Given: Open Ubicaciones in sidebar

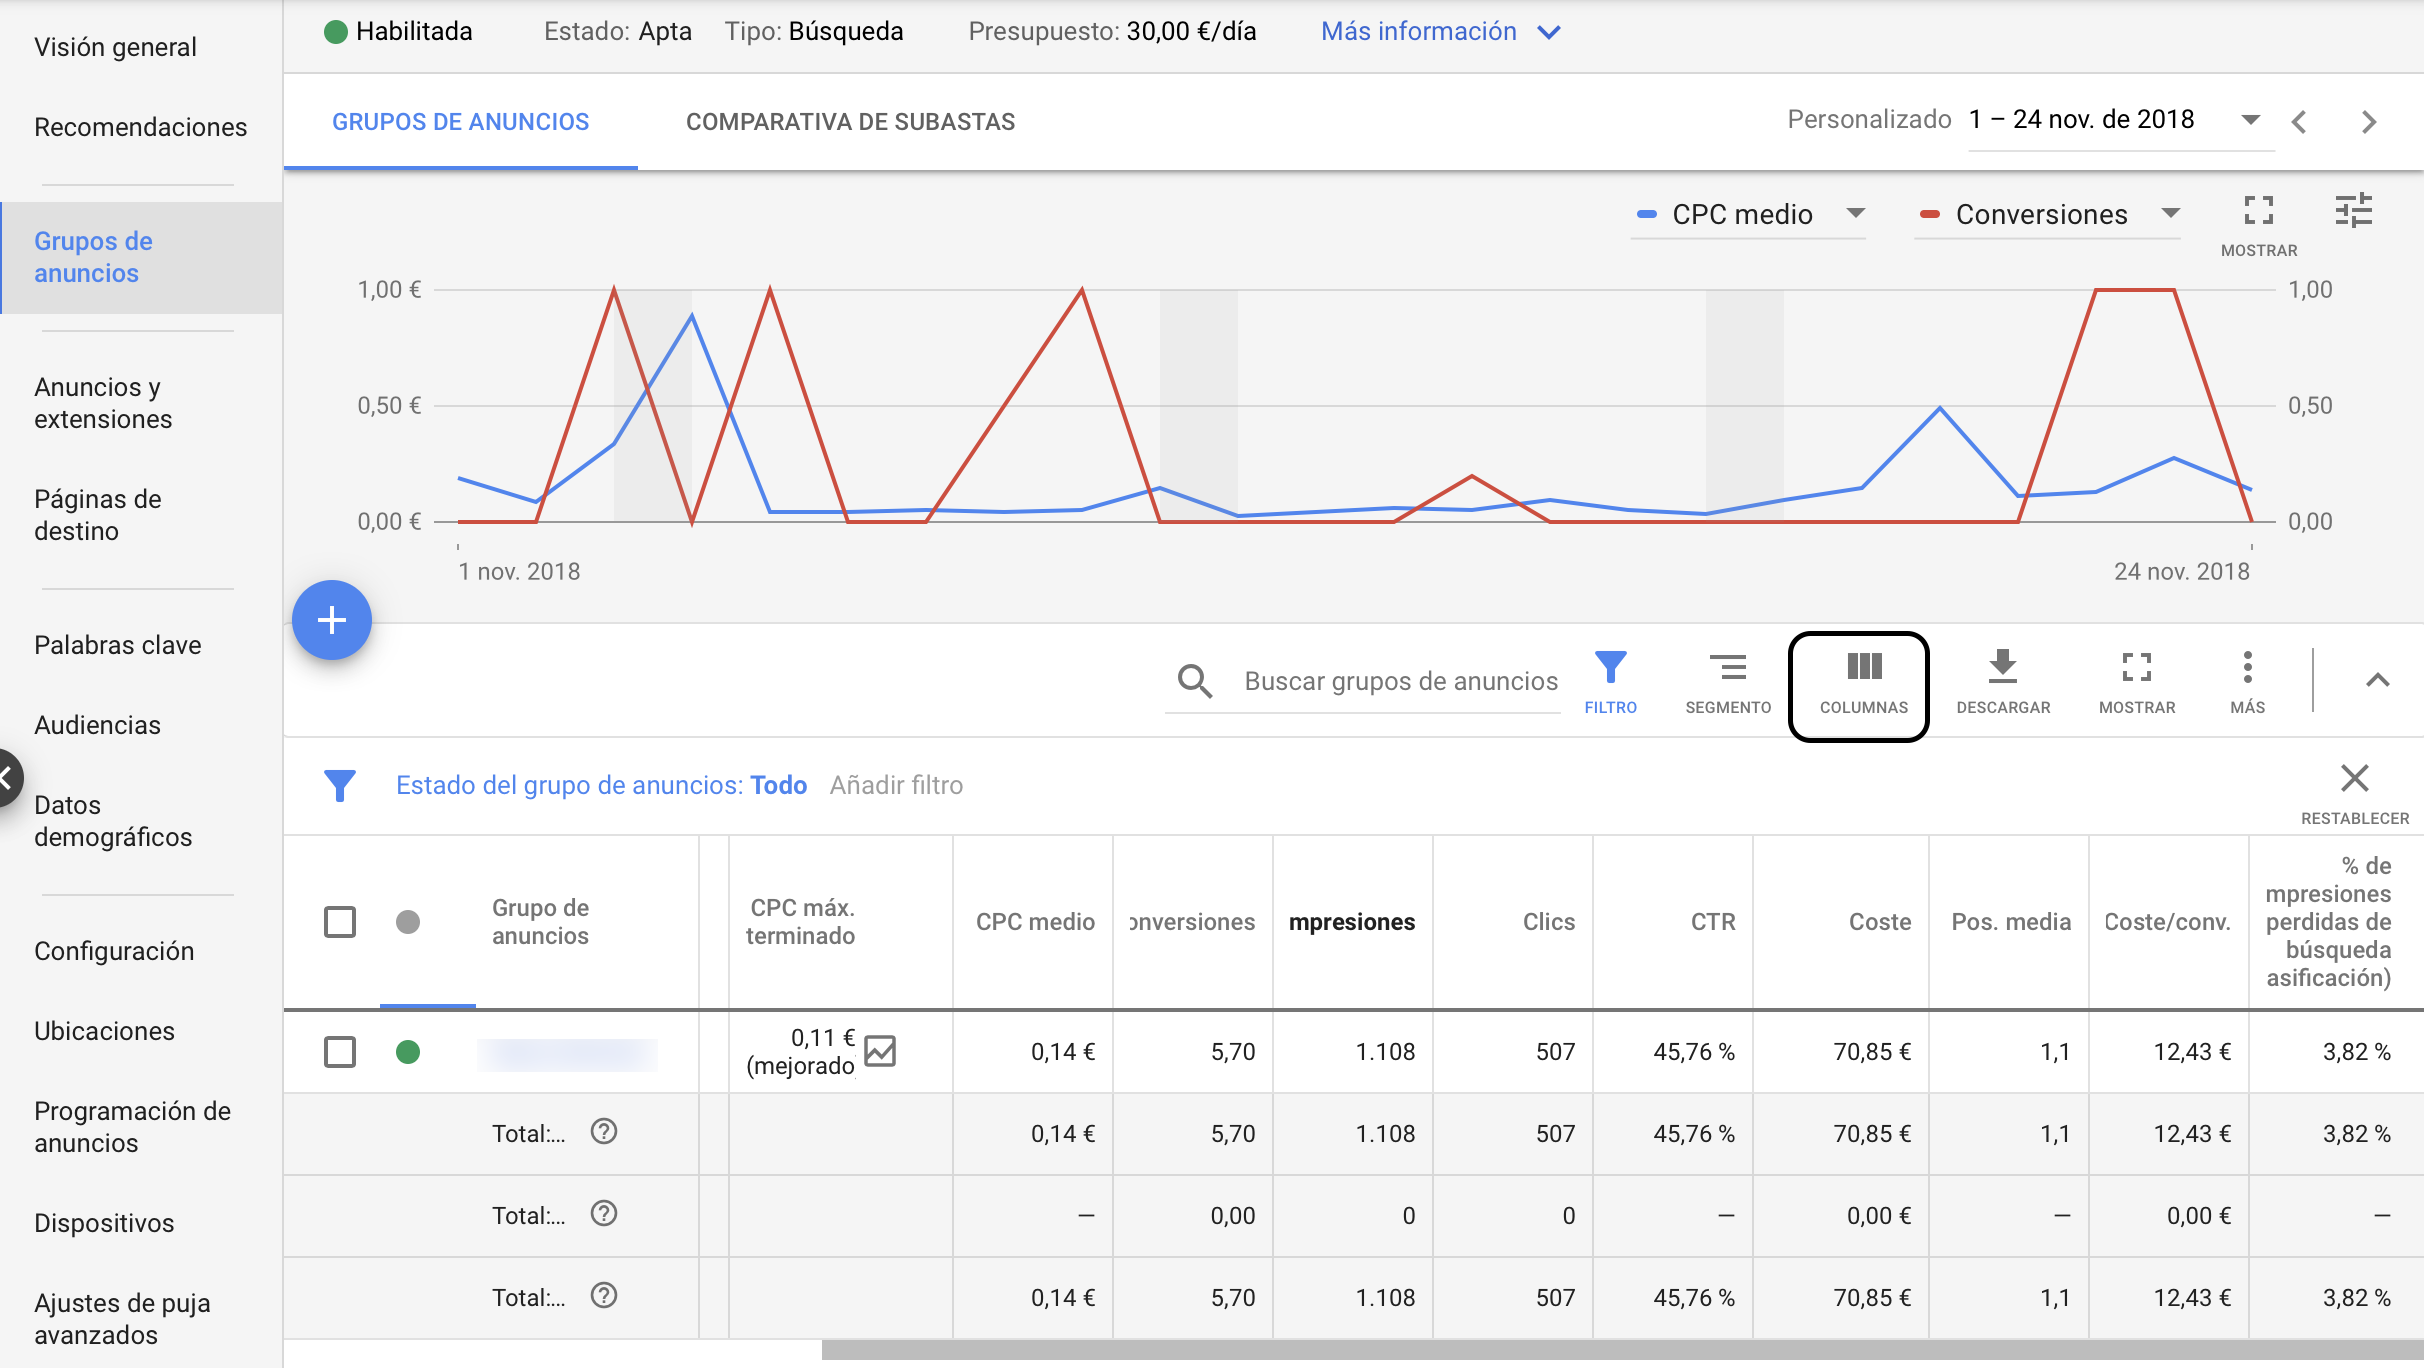Looking at the screenshot, I should coord(104,1031).
